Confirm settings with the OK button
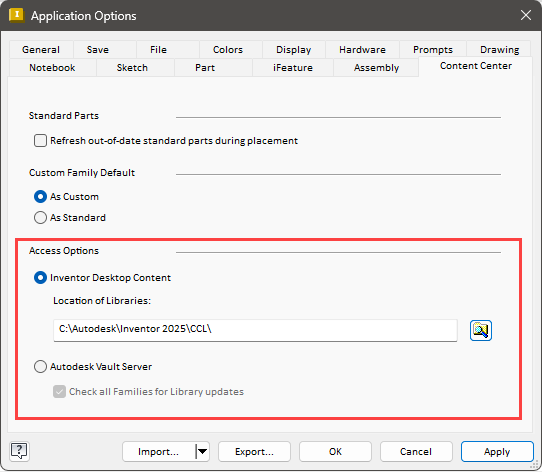 coord(335,451)
